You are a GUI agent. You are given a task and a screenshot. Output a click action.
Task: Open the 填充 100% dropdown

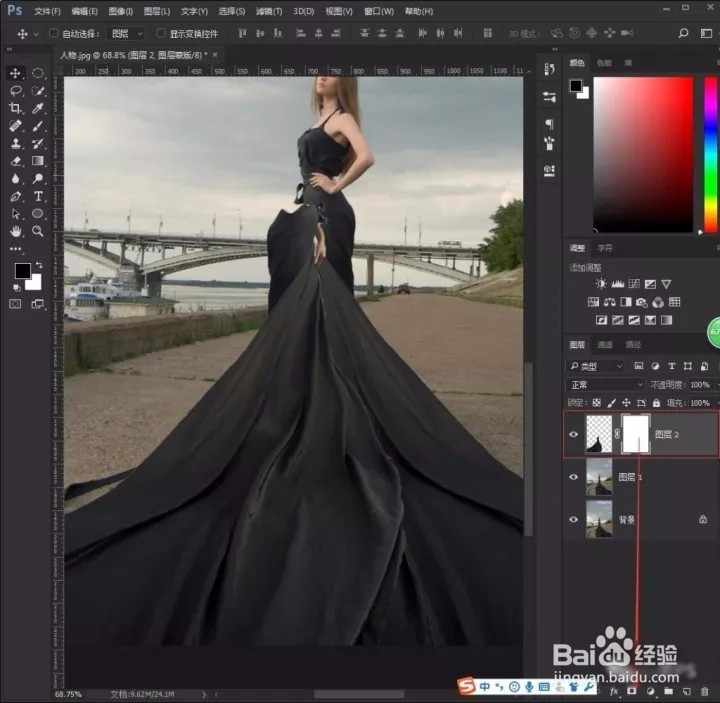tap(717, 403)
